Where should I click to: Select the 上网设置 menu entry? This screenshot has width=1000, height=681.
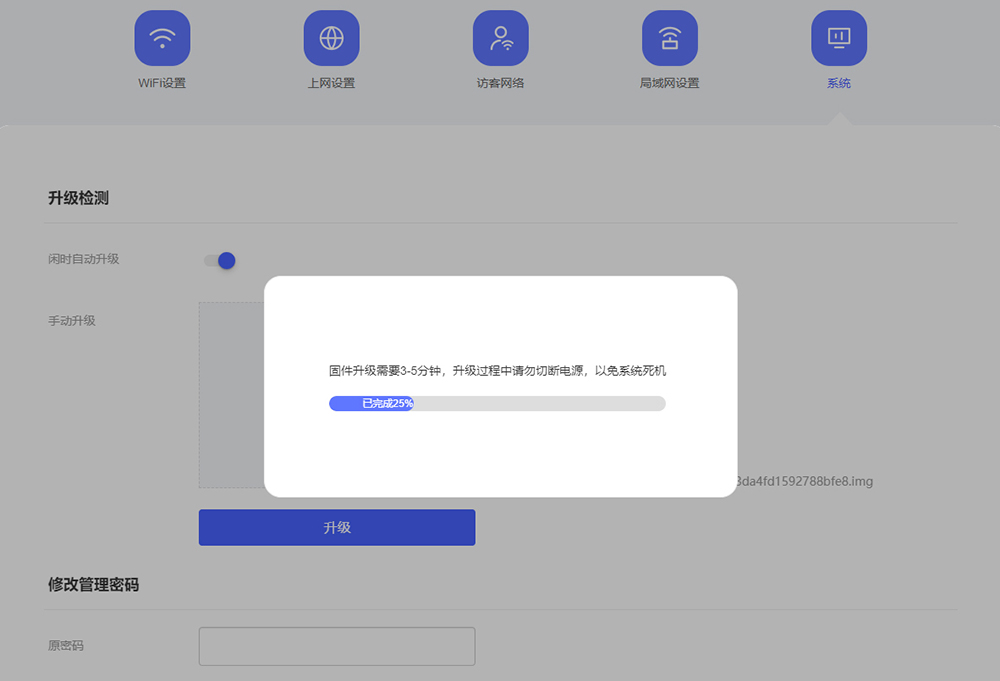point(331,84)
